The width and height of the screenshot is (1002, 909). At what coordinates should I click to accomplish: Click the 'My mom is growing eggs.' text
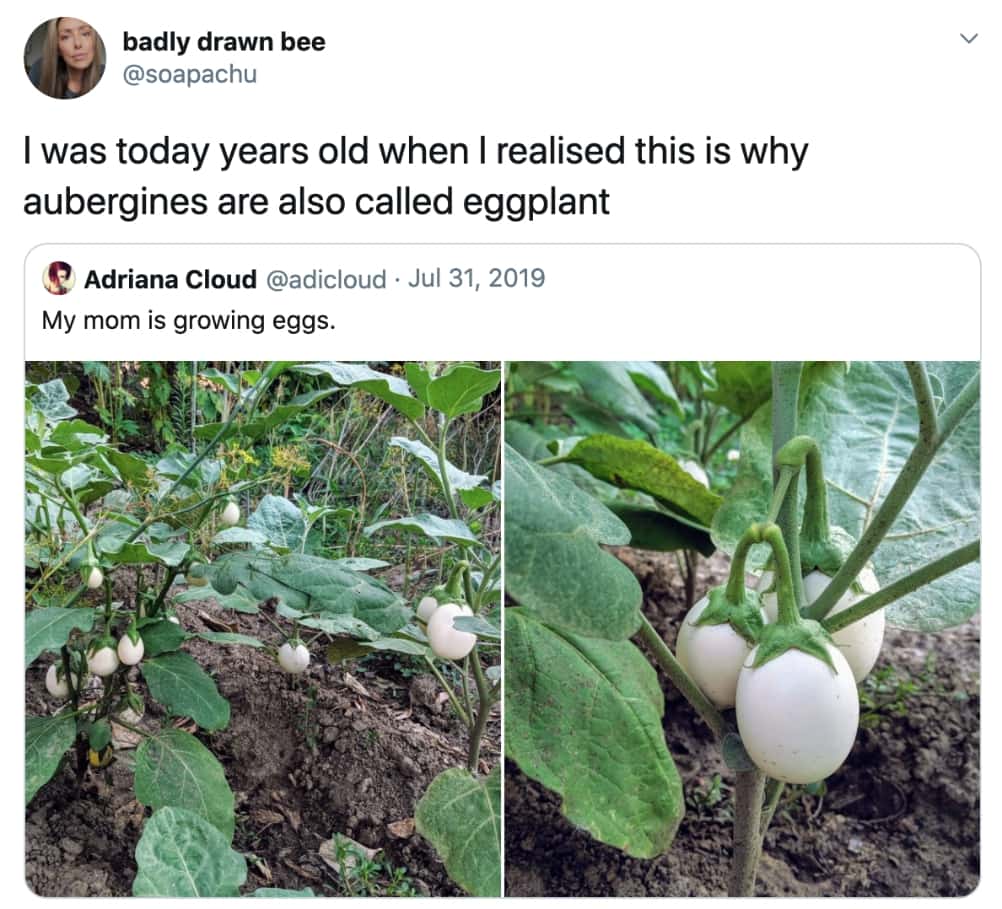click(189, 320)
